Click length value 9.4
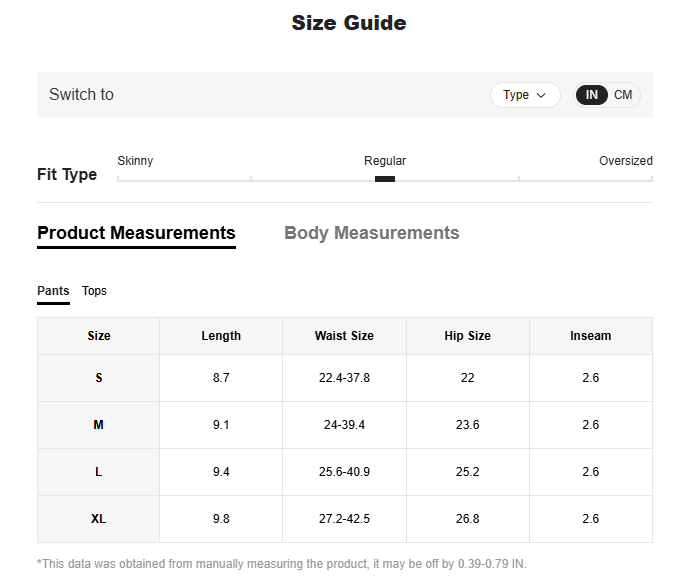 221,472
